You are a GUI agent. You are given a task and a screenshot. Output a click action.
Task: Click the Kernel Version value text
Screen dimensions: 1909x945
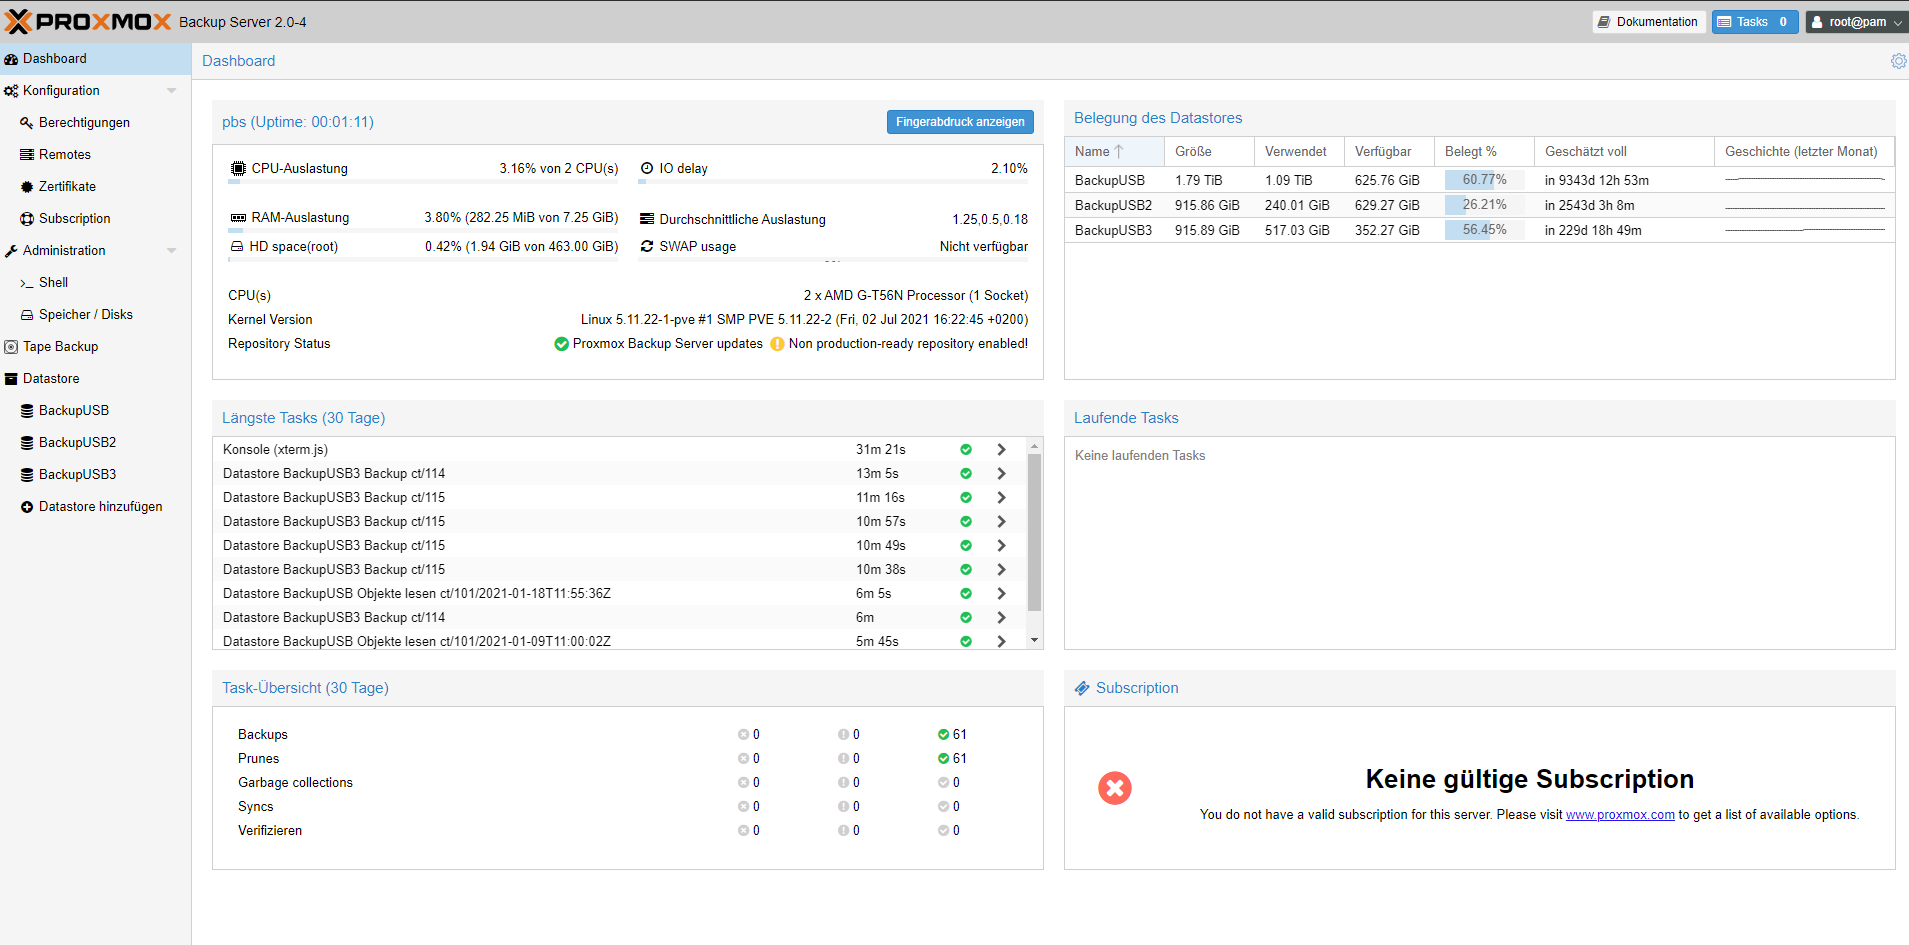click(804, 320)
